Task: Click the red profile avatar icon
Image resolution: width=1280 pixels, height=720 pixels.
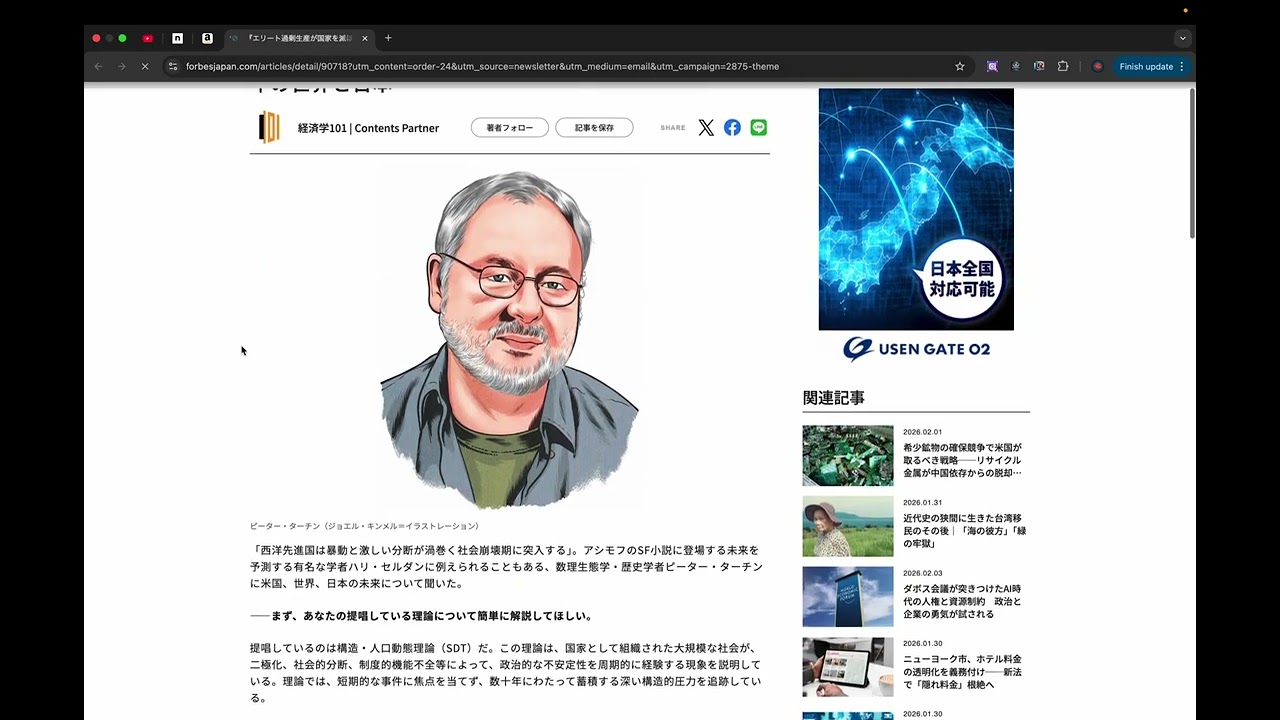Action: 1097,66
